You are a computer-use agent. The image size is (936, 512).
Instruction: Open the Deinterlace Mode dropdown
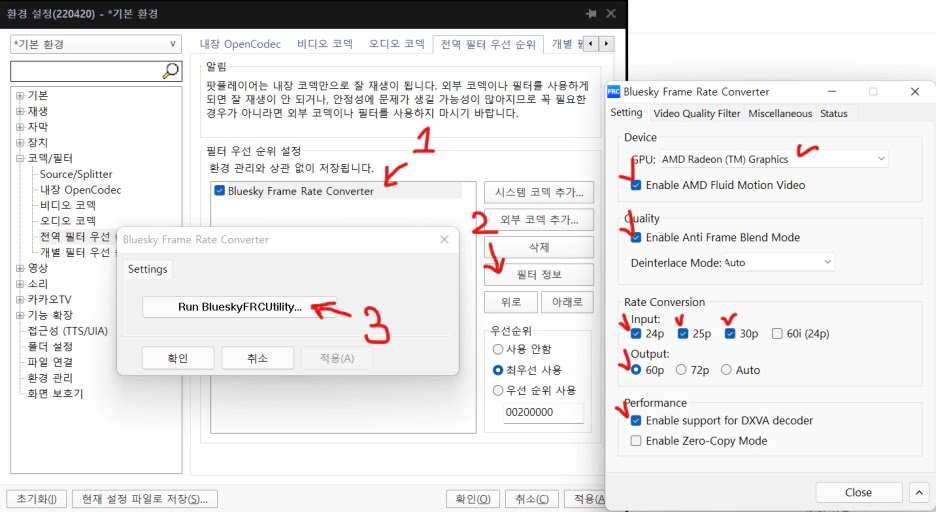point(778,262)
